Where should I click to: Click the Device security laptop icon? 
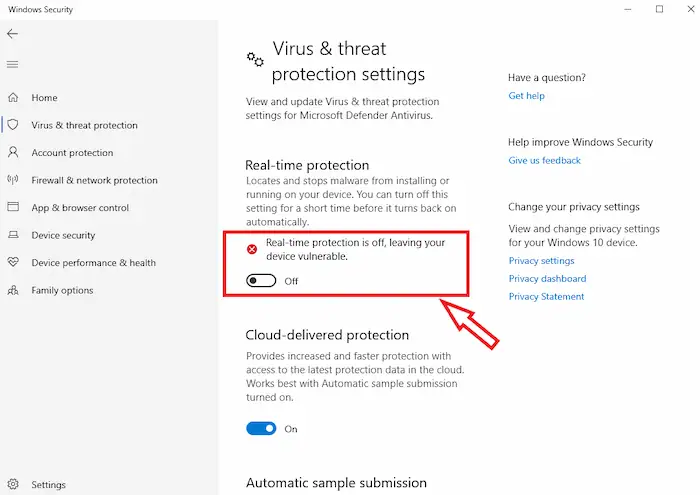click(x=12, y=235)
